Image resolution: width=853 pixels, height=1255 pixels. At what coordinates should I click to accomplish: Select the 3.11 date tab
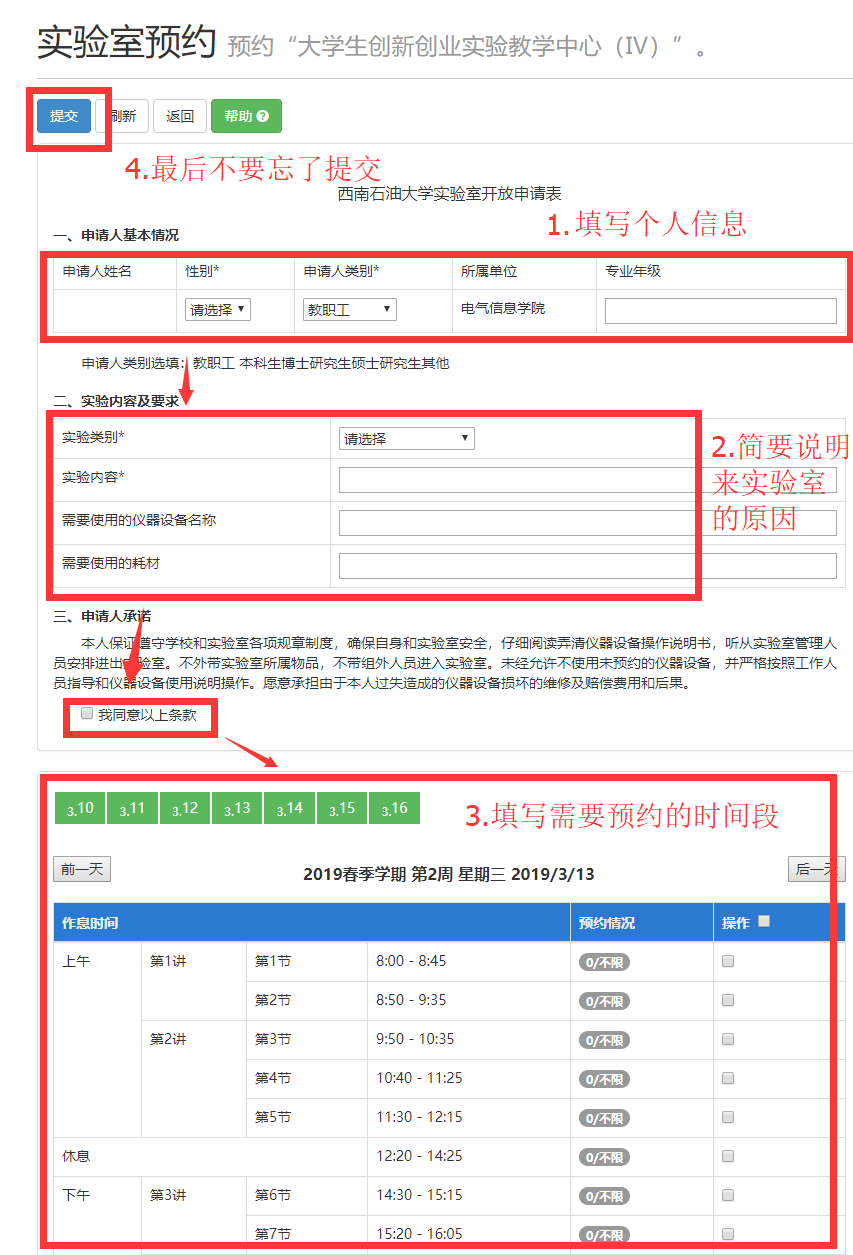[132, 808]
